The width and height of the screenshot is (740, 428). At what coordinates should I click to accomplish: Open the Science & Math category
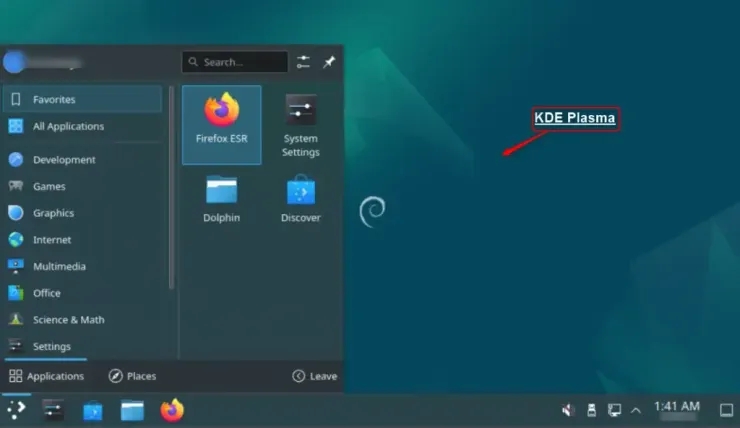83,319
